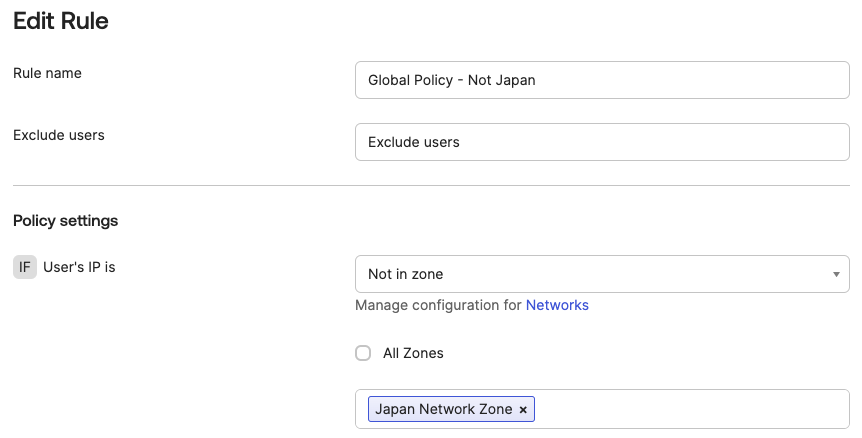The image size is (862, 438).
Task: Click the Global Policy - Not Japan text
Action: pyautogui.click(x=451, y=80)
